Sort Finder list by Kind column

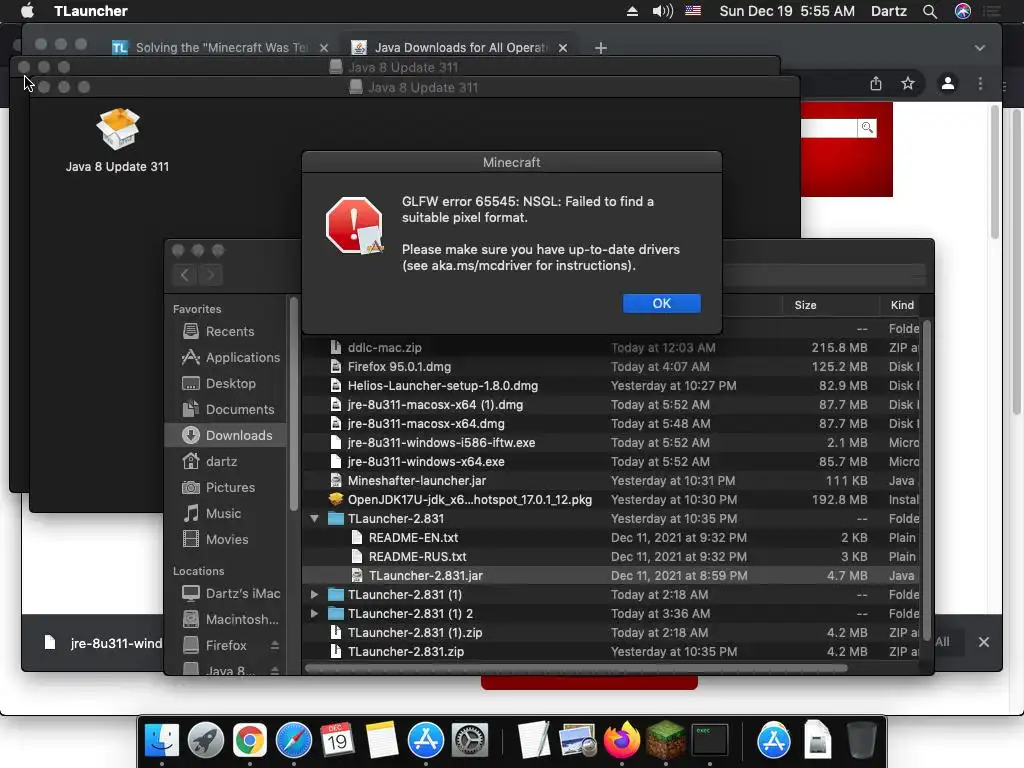902,305
